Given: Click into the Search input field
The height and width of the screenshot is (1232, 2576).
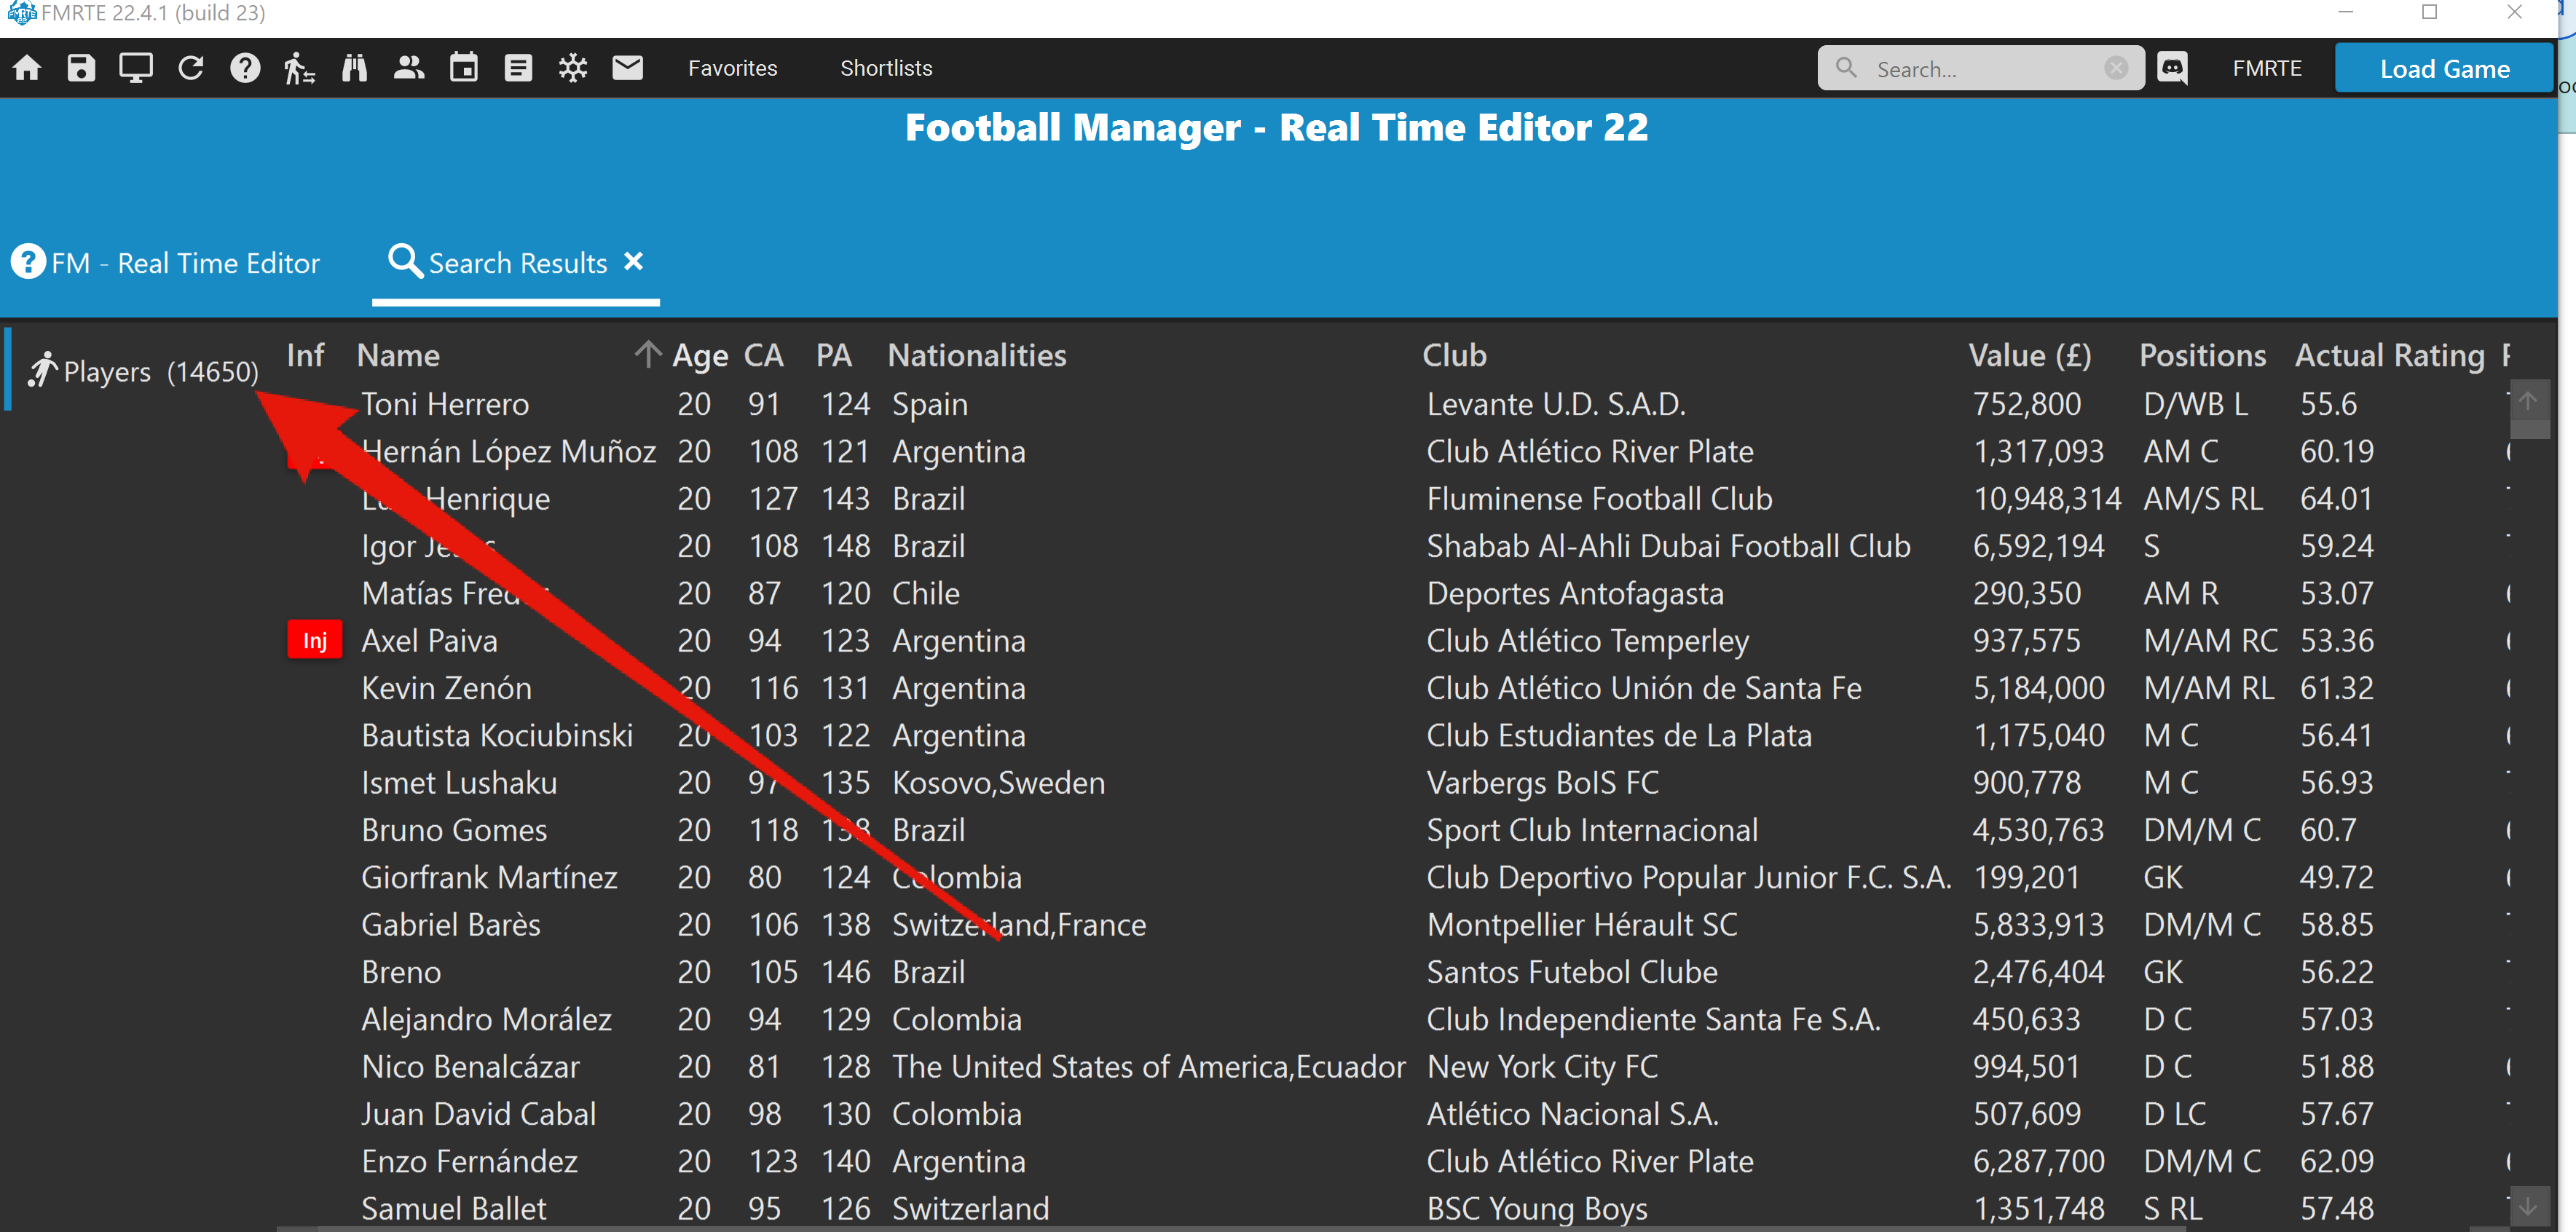Looking at the screenshot, I should (1980, 69).
